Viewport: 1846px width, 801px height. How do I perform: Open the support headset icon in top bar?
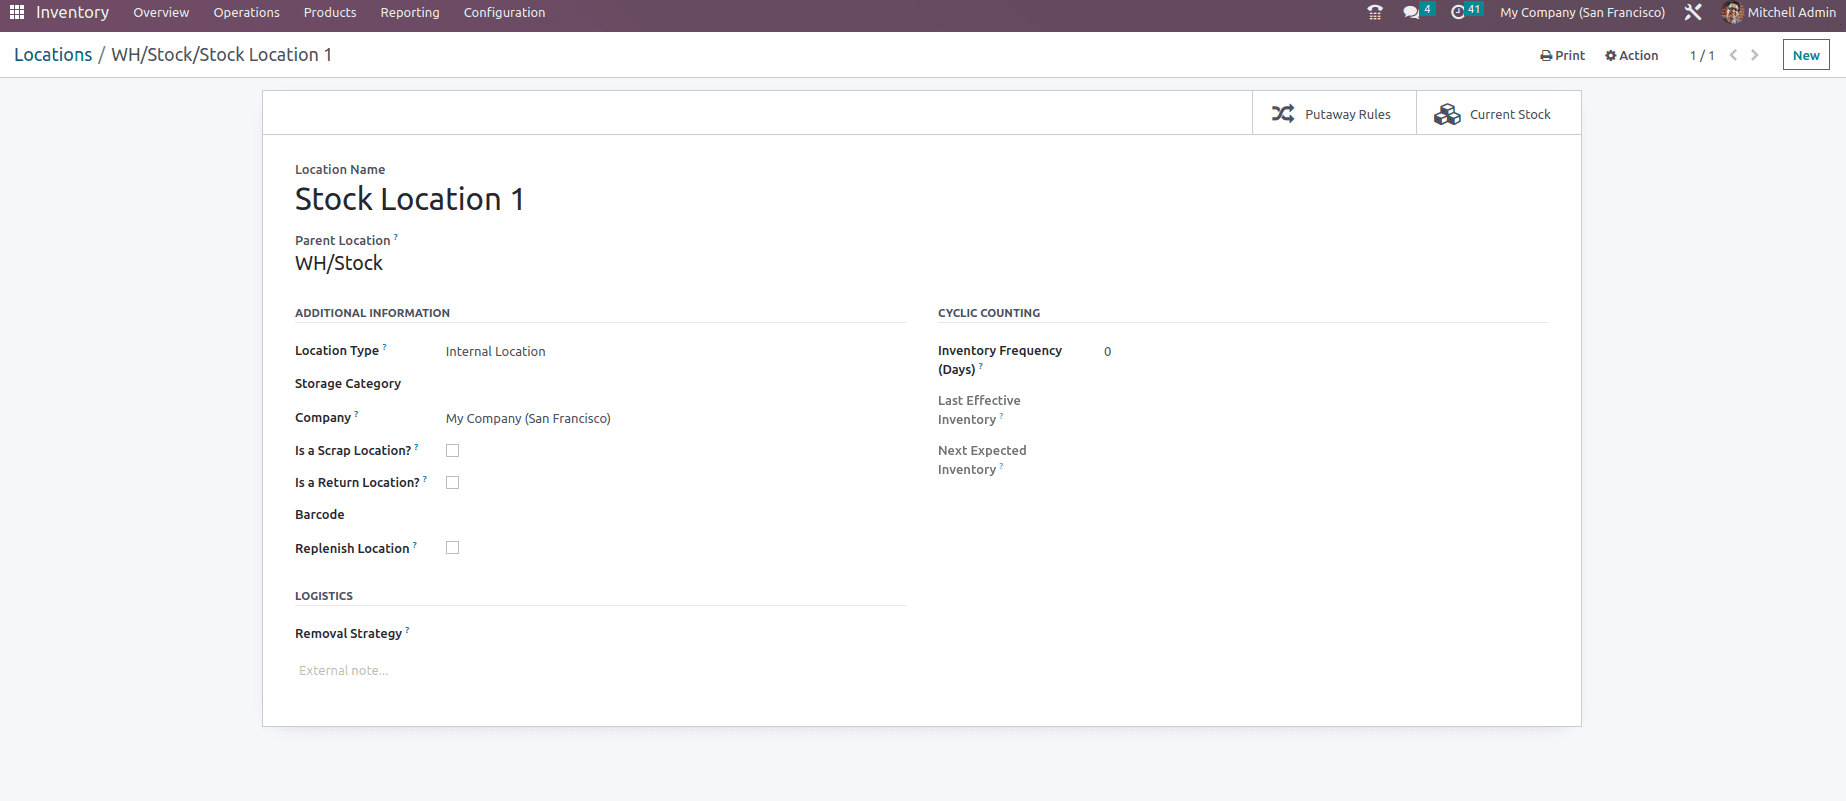(1375, 12)
